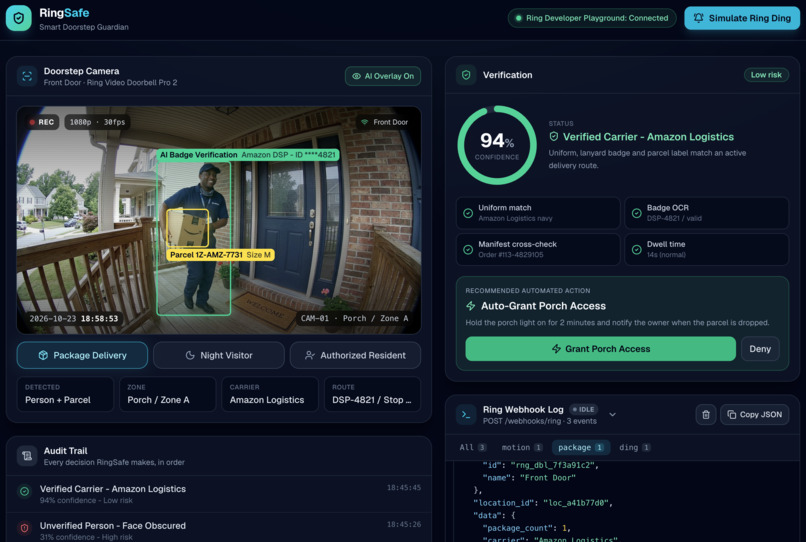Click check icon beside Manifest cross-check
This screenshot has width=806, height=542.
(468, 249)
